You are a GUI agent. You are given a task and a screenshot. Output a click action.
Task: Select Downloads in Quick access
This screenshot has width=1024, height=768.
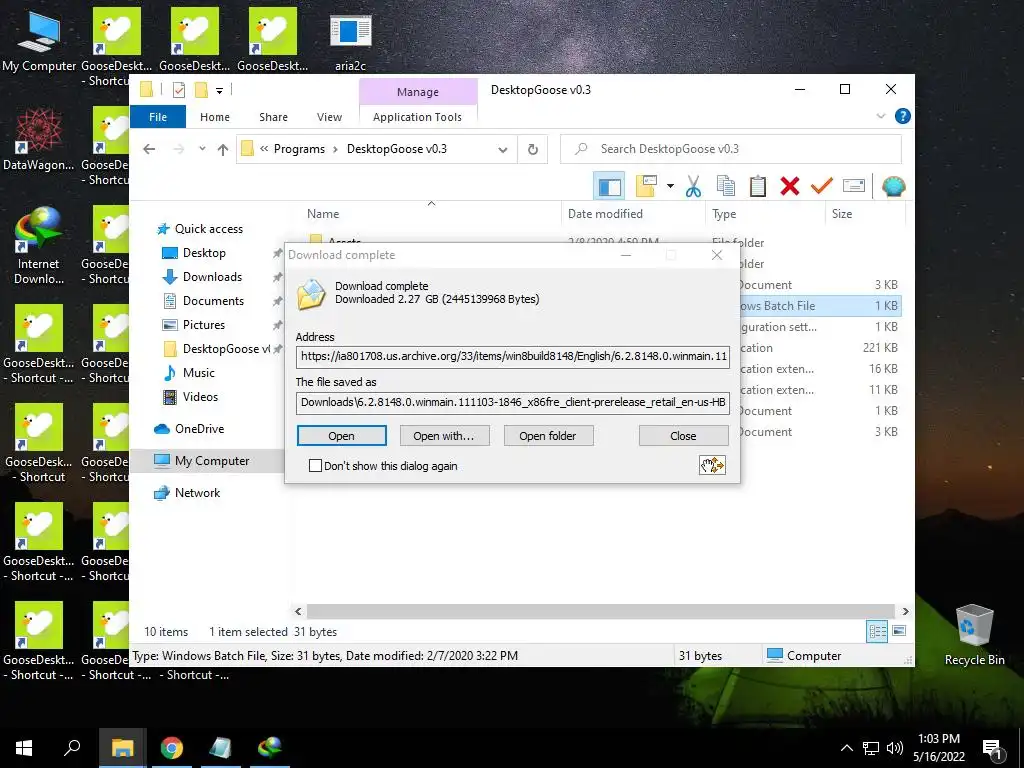(212, 277)
